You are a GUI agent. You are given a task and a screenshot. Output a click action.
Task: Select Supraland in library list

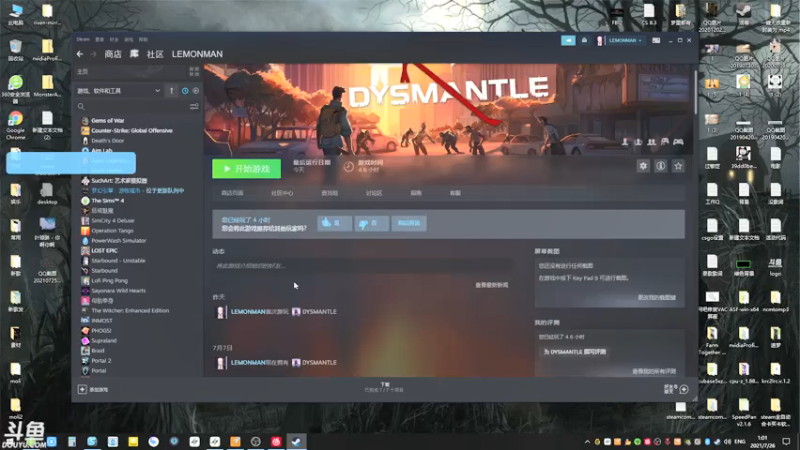click(x=104, y=340)
